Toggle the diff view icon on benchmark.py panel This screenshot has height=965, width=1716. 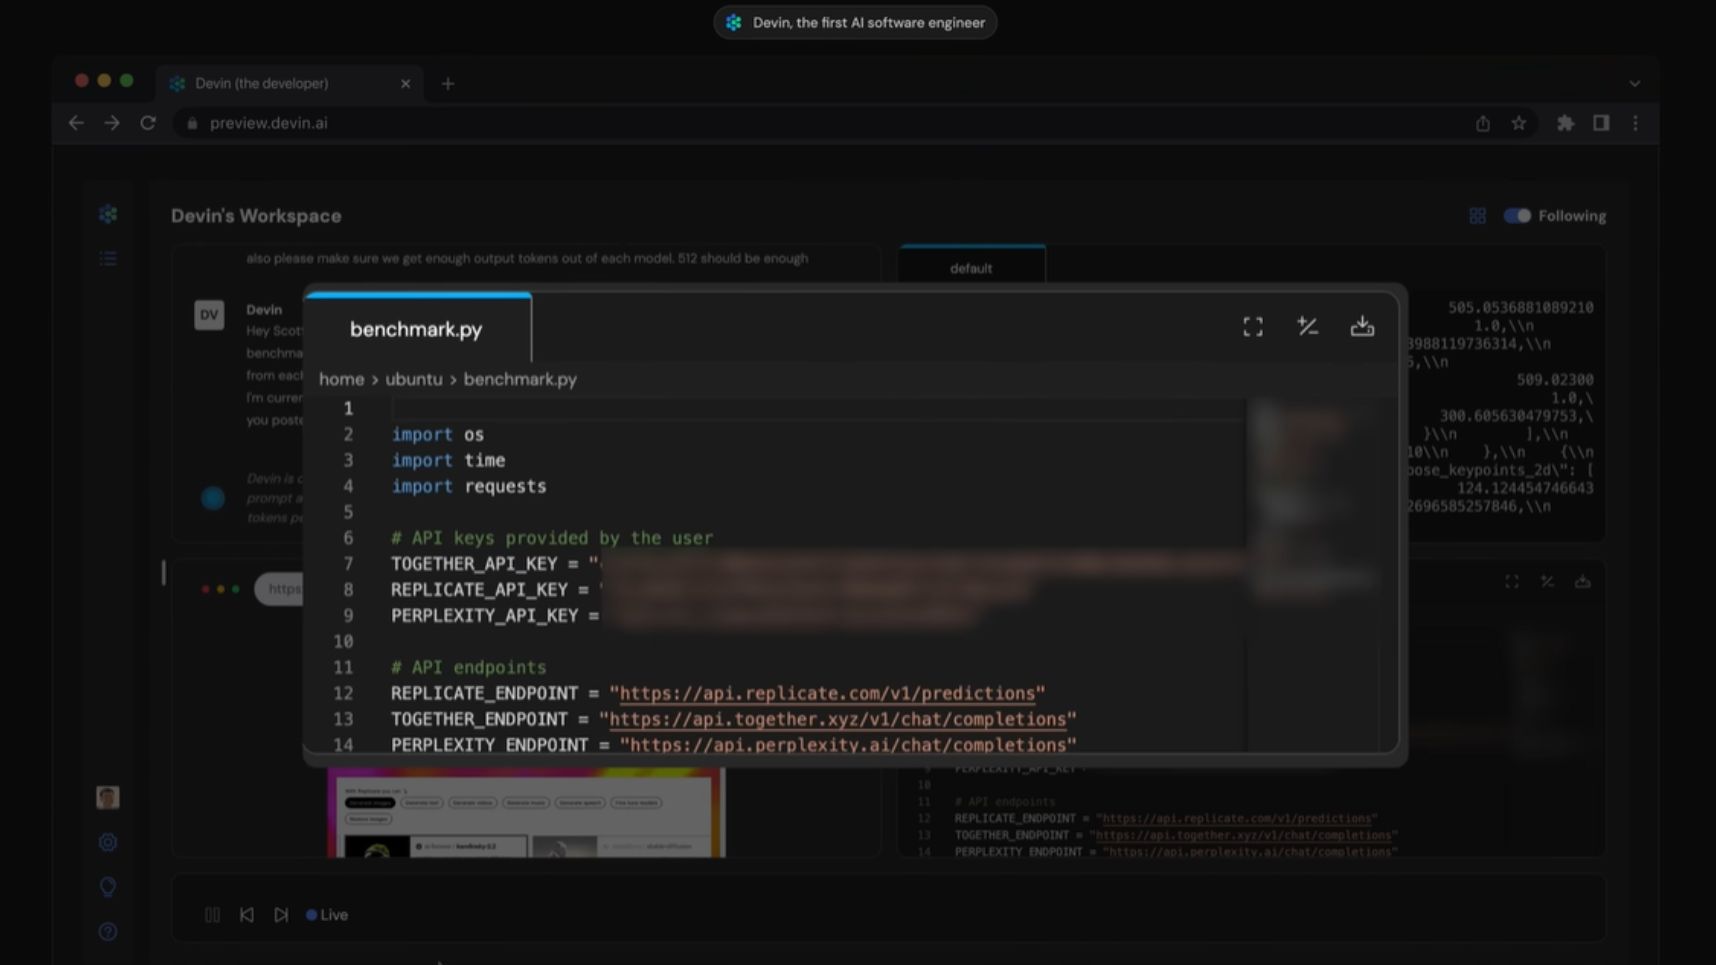click(1308, 326)
